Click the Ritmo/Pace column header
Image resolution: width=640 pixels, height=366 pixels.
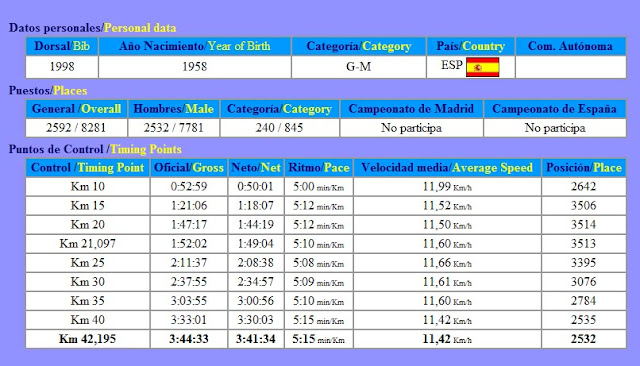coord(319,168)
